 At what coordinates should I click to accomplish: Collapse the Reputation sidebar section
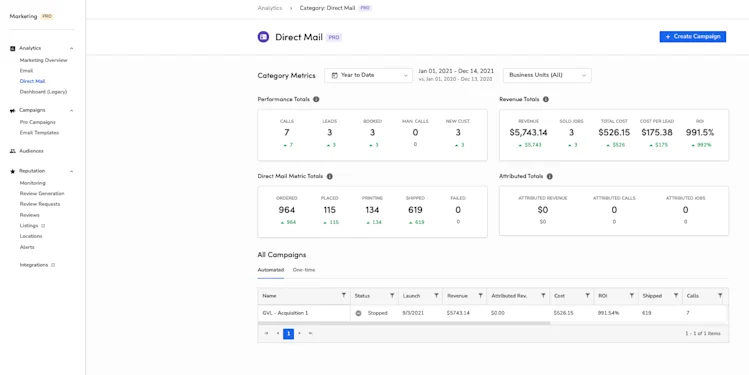pyautogui.click(x=72, y=171)
